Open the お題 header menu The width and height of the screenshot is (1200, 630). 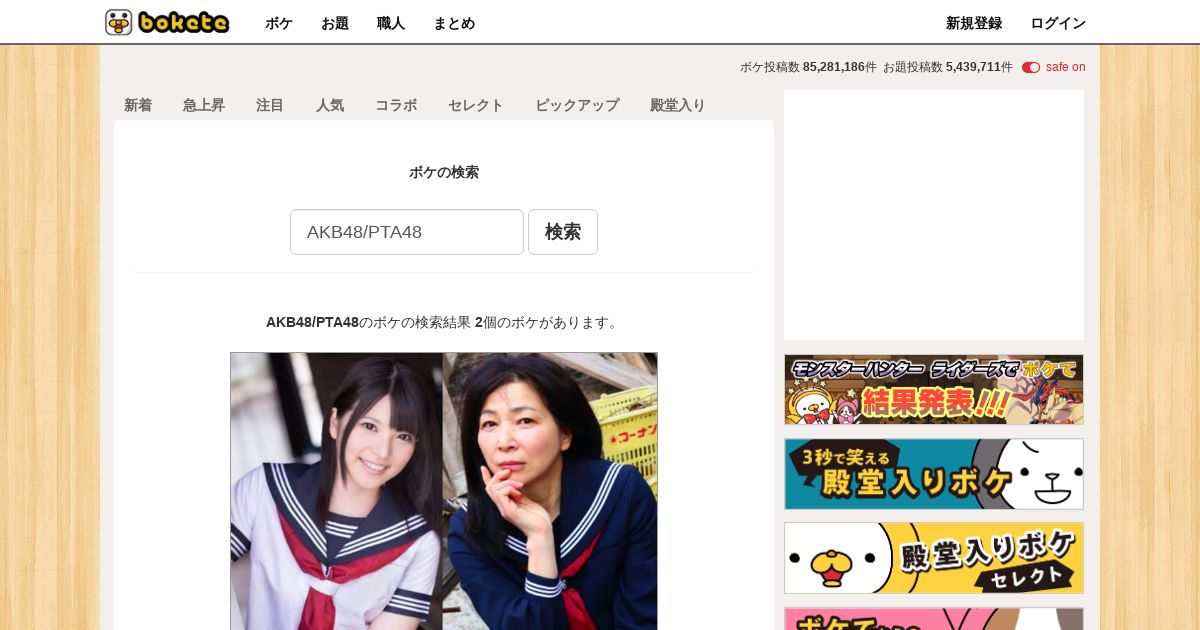335,23
